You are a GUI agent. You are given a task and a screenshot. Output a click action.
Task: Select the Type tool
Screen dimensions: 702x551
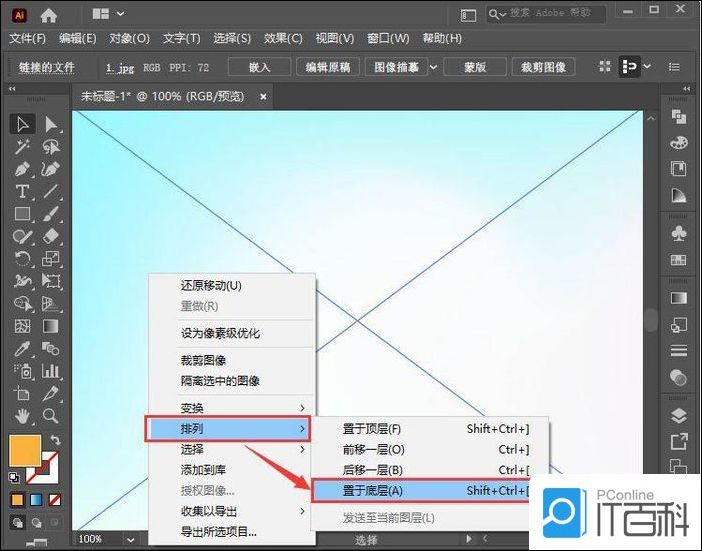click(x=22, y=192)
